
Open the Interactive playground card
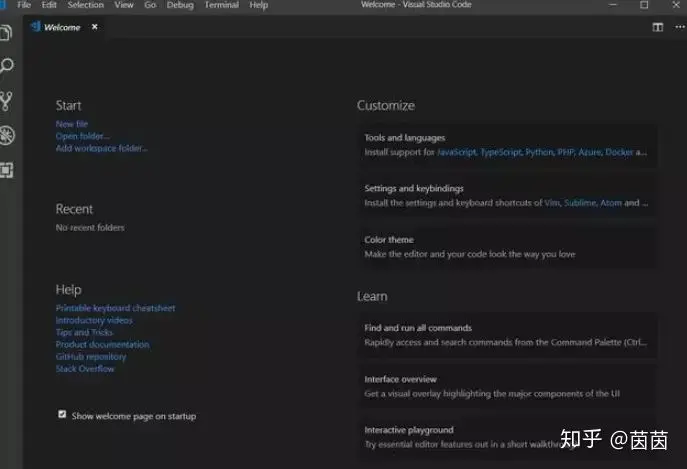[x=508, y=437]
